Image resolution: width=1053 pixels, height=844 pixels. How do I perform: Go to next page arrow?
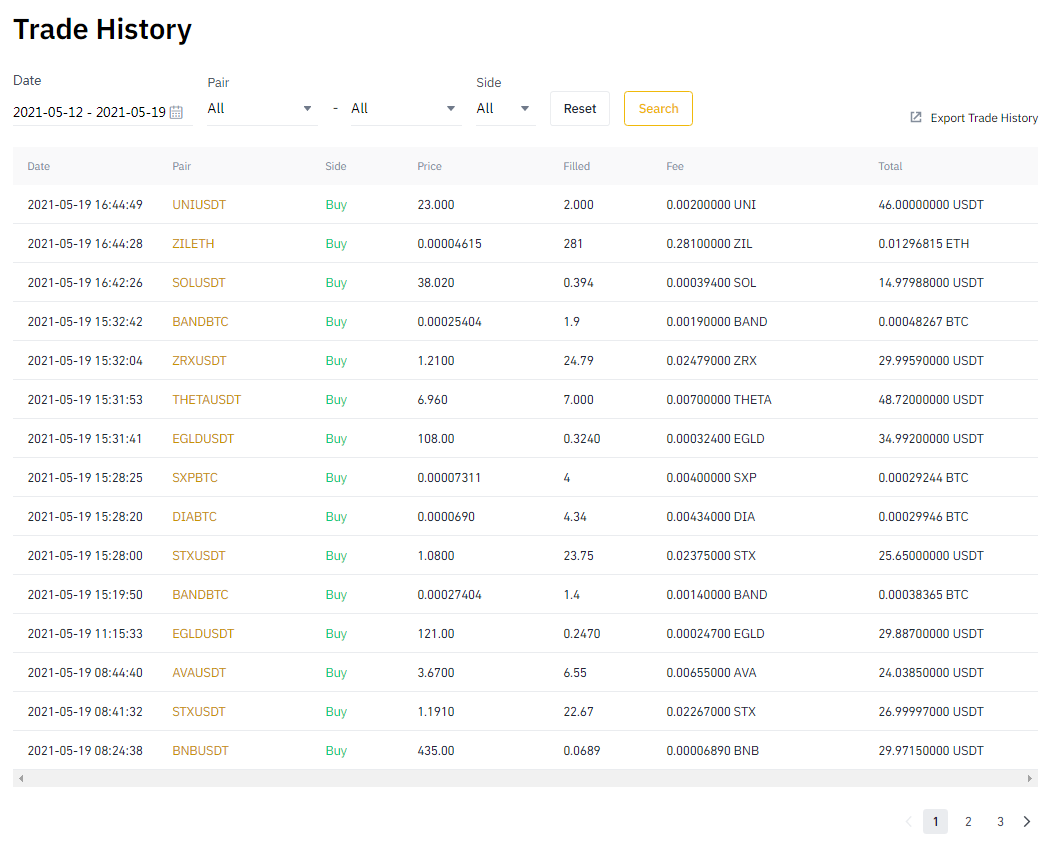tap(1027, 821)
